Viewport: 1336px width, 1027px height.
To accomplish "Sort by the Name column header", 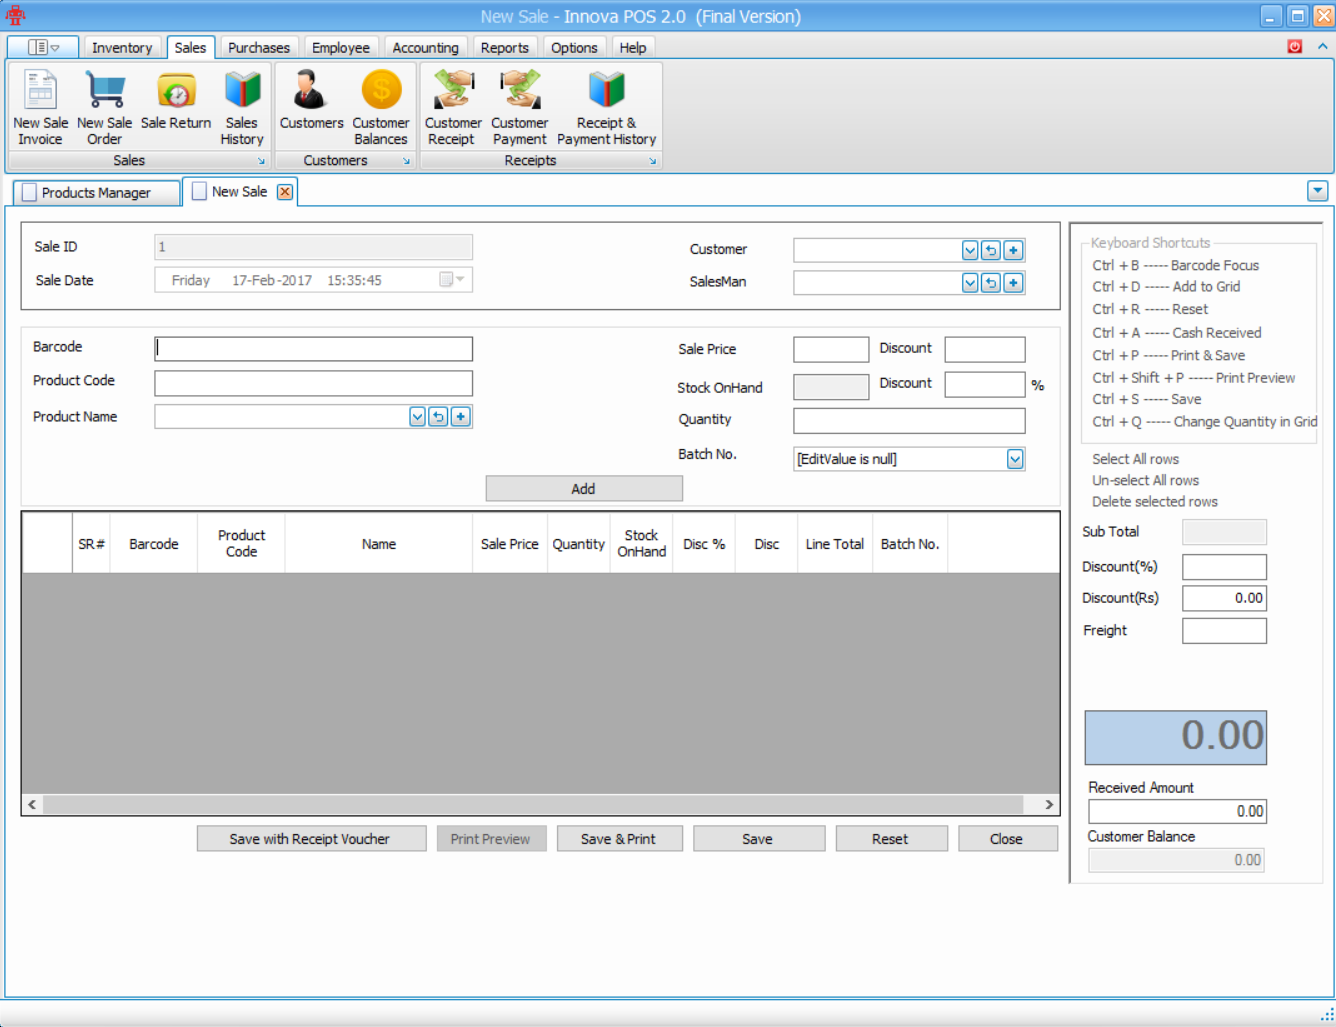I will (x=378, y=544).
